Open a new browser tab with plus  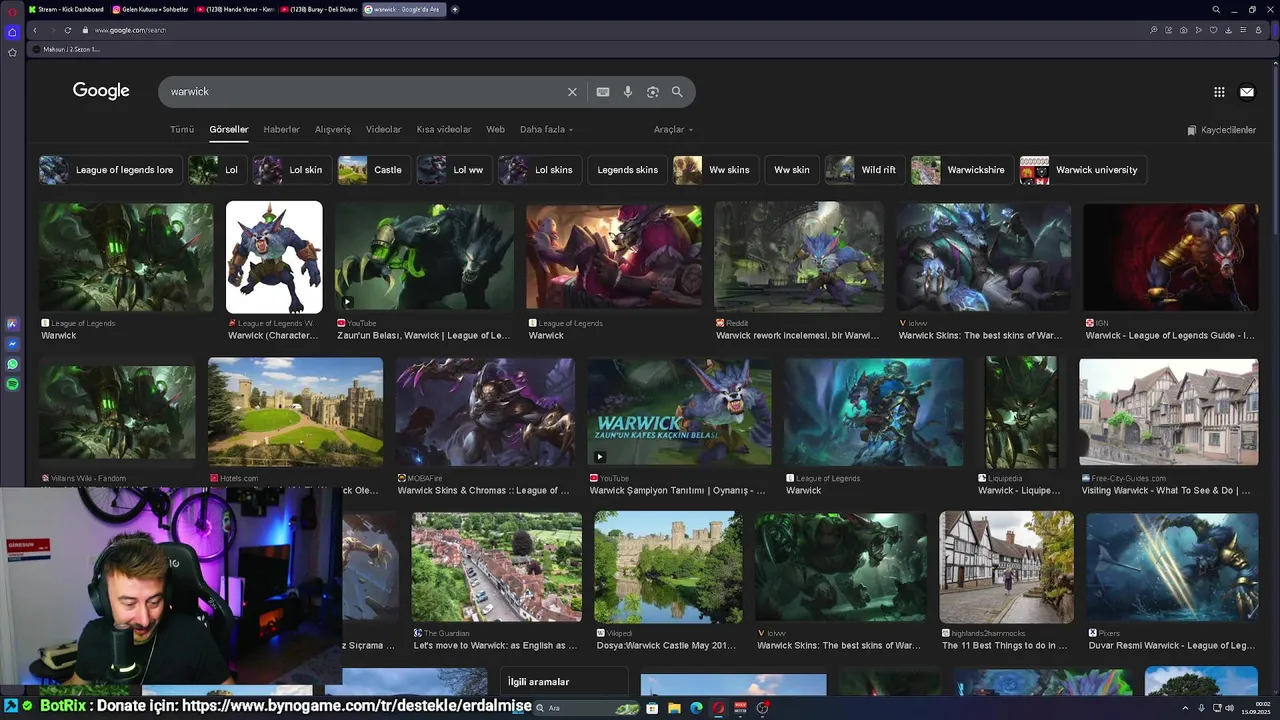[x=455, y=9]
